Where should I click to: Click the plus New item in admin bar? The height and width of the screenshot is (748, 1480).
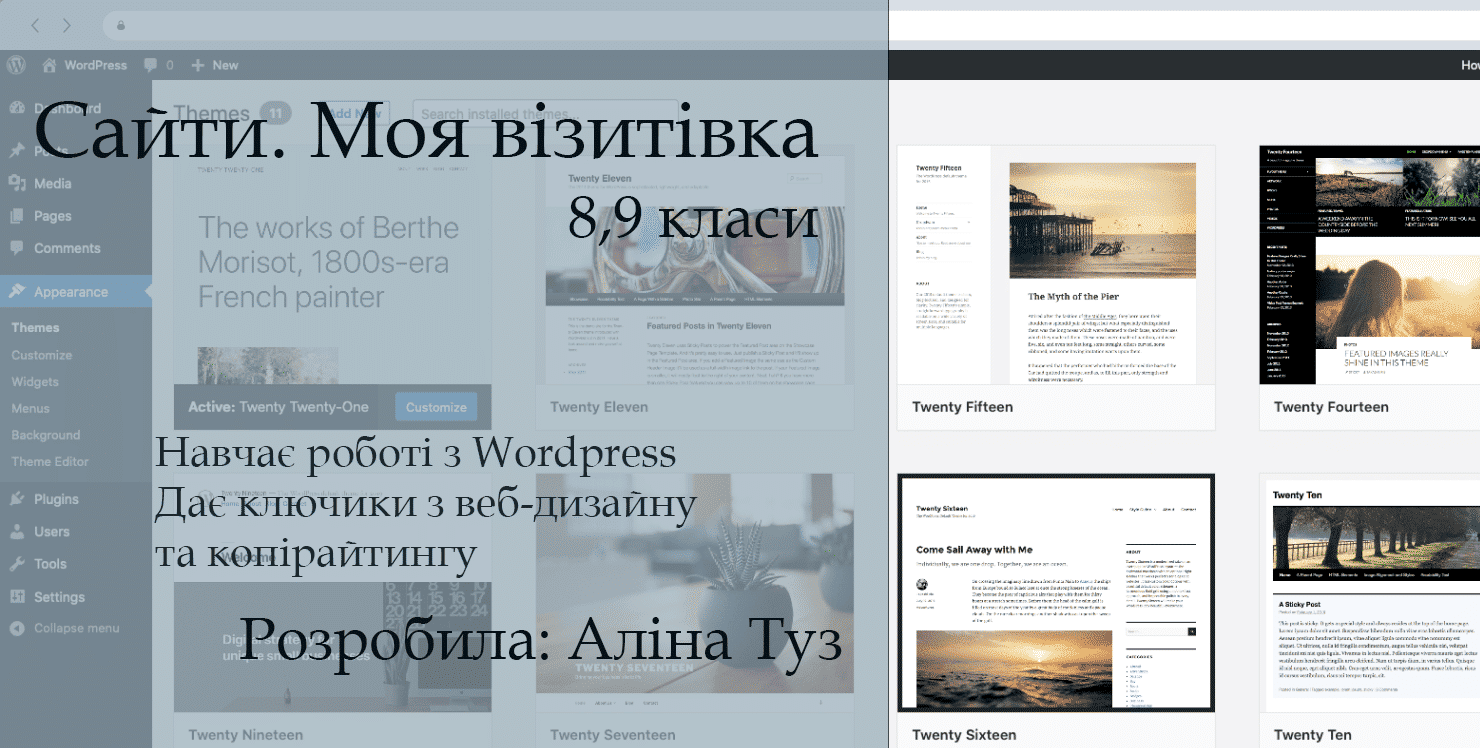(214, 65)
